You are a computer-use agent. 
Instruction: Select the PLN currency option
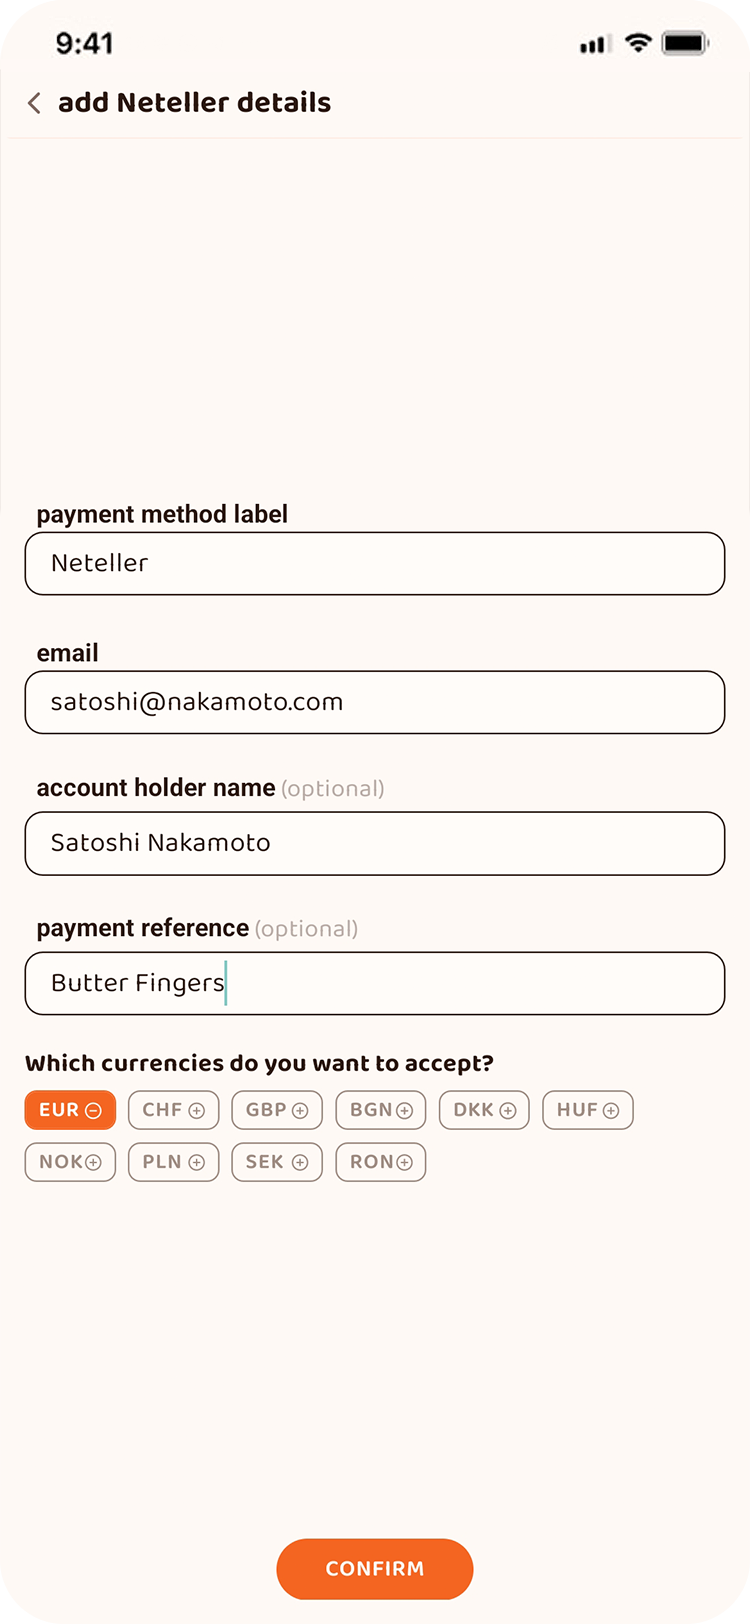tap(173, 1162)
